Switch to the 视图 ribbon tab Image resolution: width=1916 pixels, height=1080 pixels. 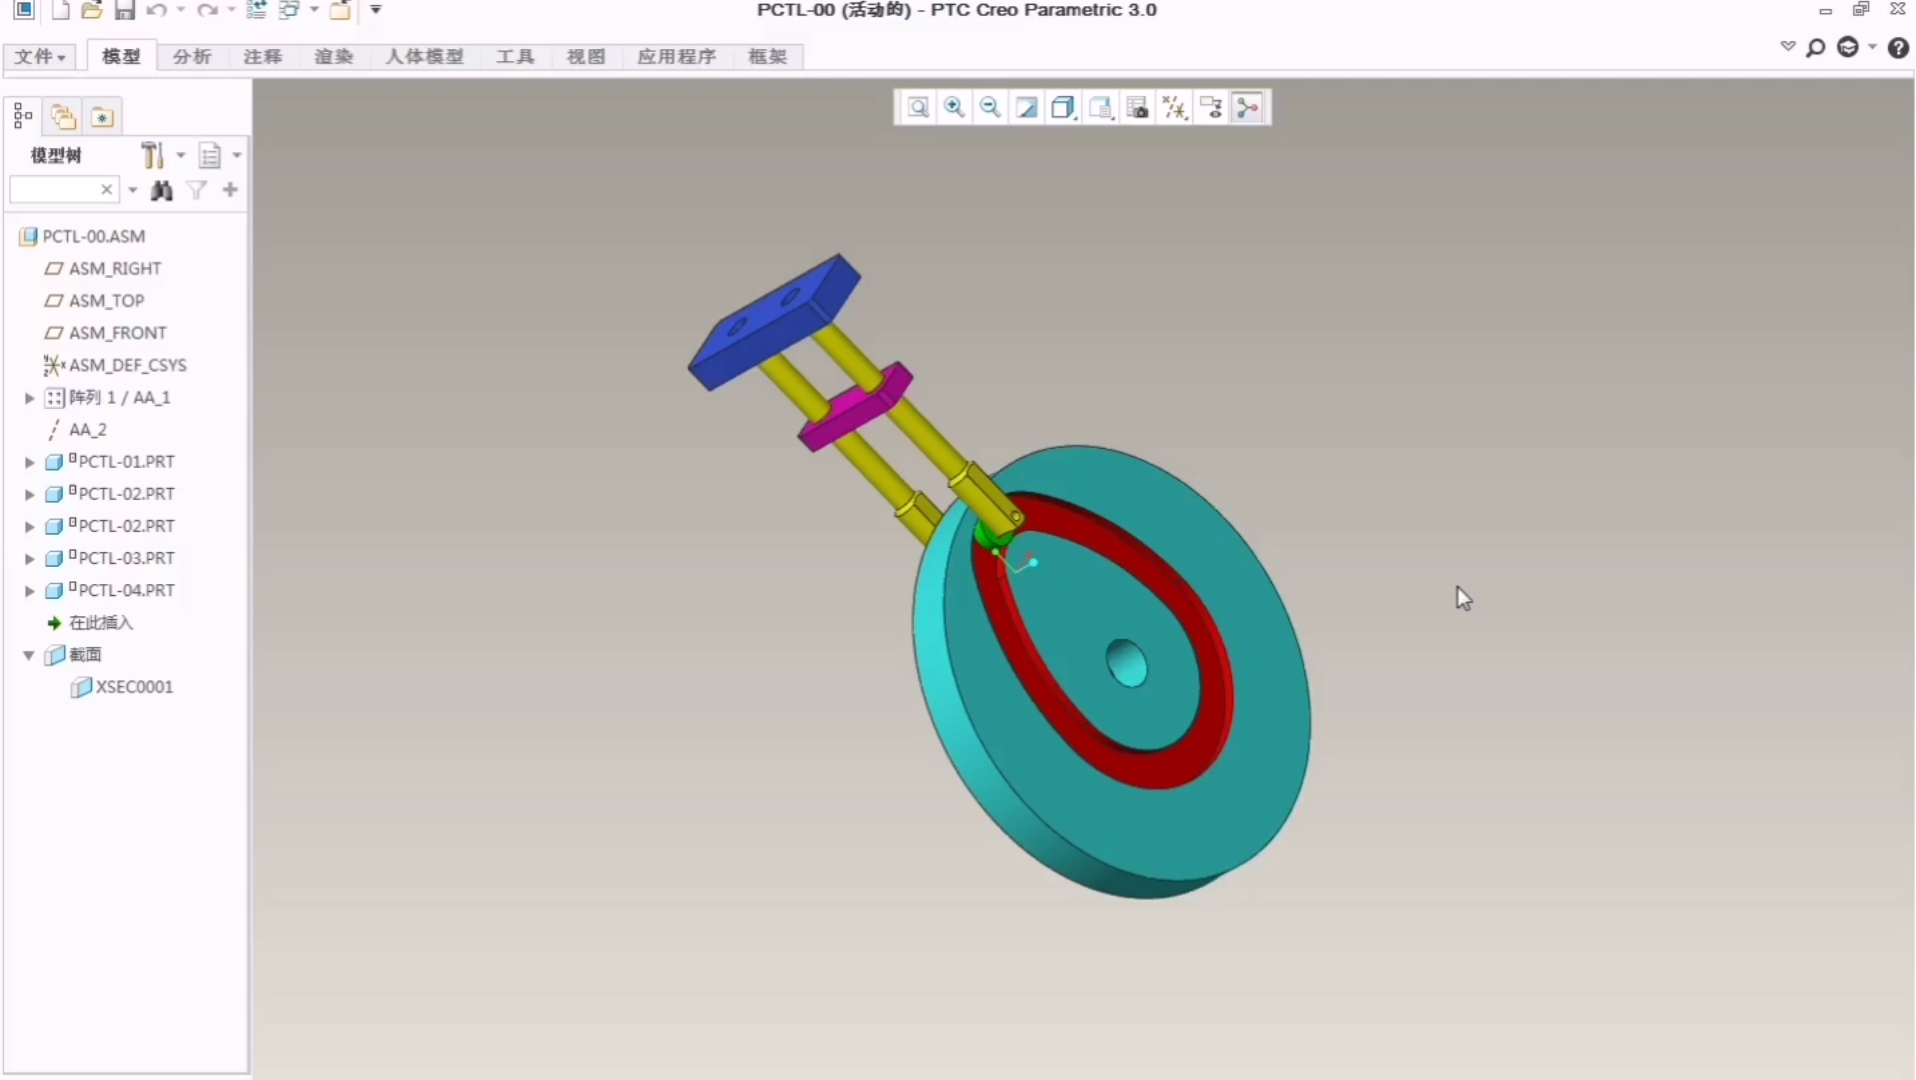pyautogui.click(x=586, y=57)
